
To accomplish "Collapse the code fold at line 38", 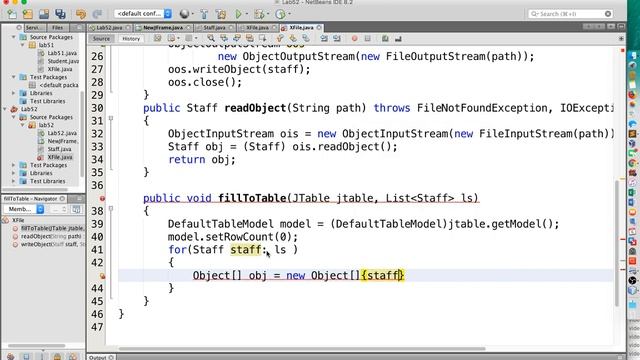I will [111, 209].
